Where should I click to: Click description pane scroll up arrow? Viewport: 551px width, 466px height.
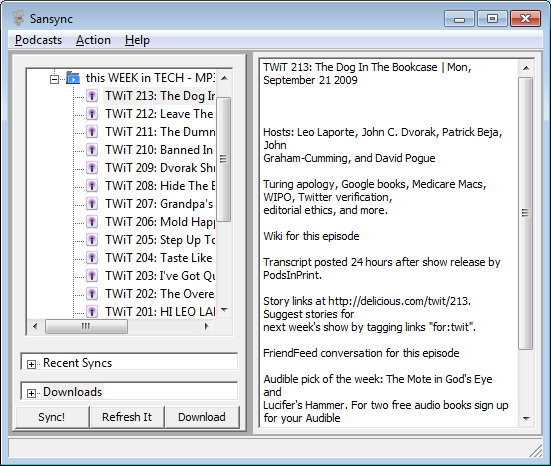526,68
